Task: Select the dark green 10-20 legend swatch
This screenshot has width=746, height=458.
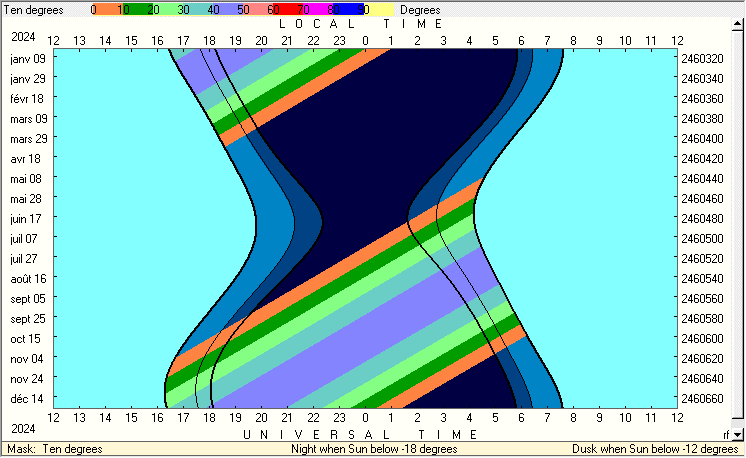Action: [x=138, y=10]
